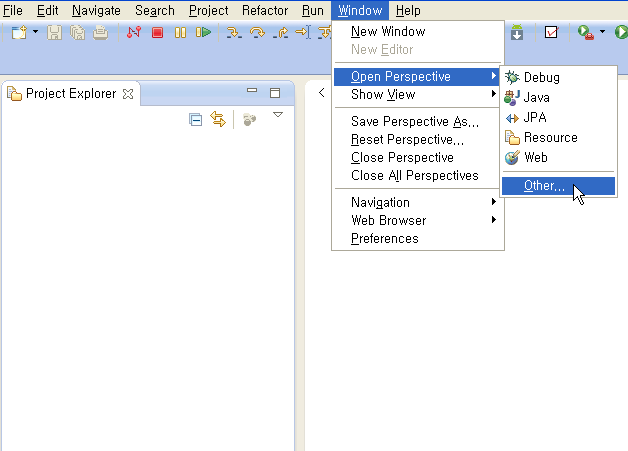Select the Project Explorer tab
The height and width of the screenshot is (451, 628).
click(x=70, y=94)
